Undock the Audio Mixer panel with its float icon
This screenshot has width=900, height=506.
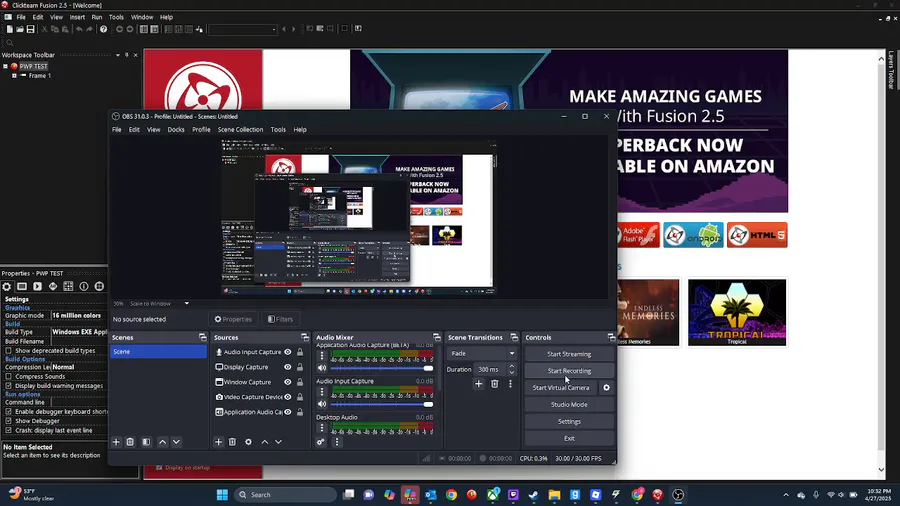[x=437, y=337]
